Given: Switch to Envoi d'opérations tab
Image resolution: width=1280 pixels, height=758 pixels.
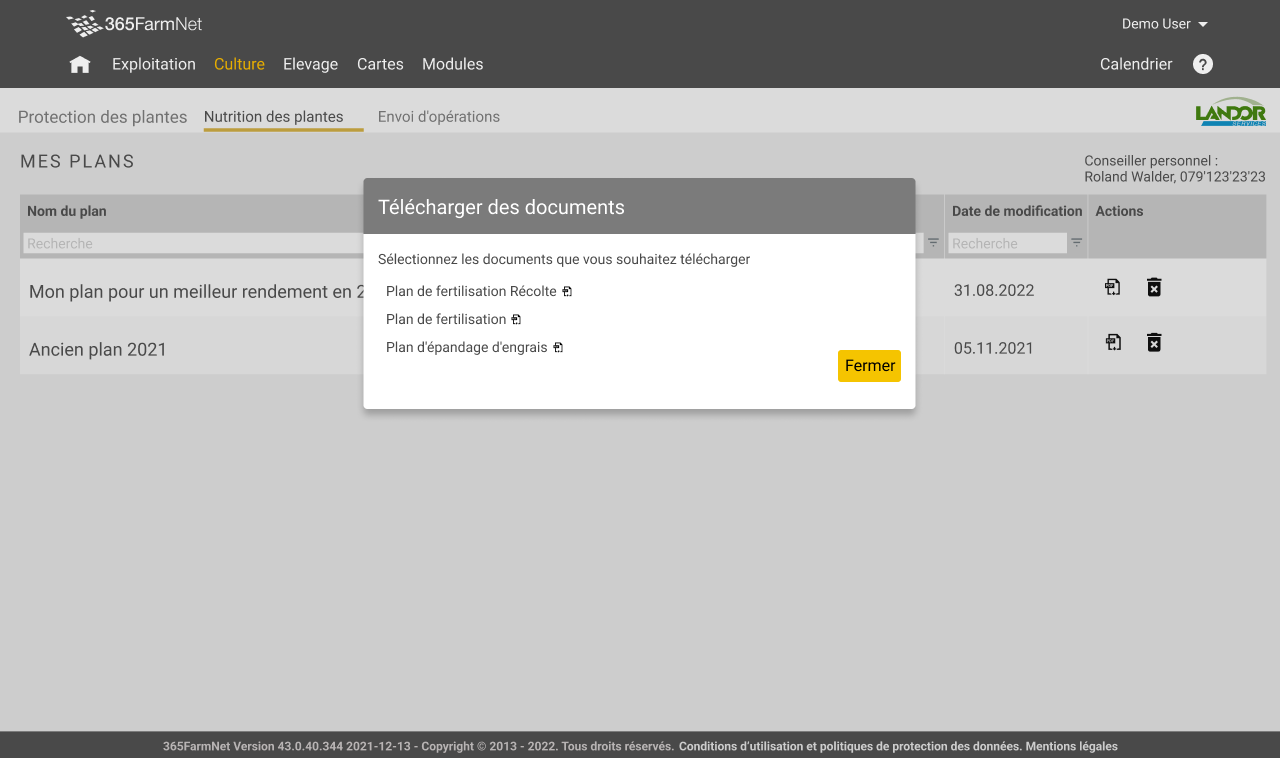Looking at the screenshot, I should coord(438,117).
